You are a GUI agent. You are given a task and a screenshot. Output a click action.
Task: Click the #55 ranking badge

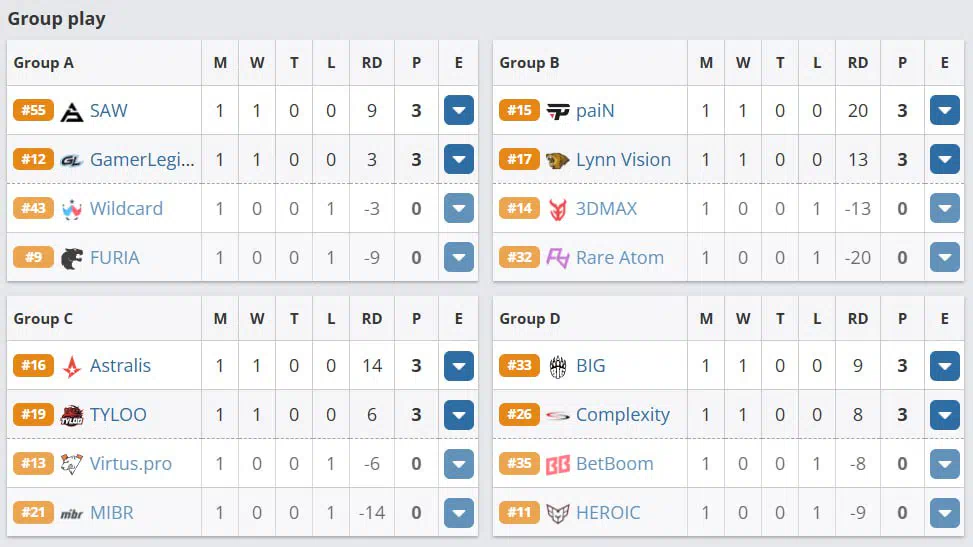point(34,111)
